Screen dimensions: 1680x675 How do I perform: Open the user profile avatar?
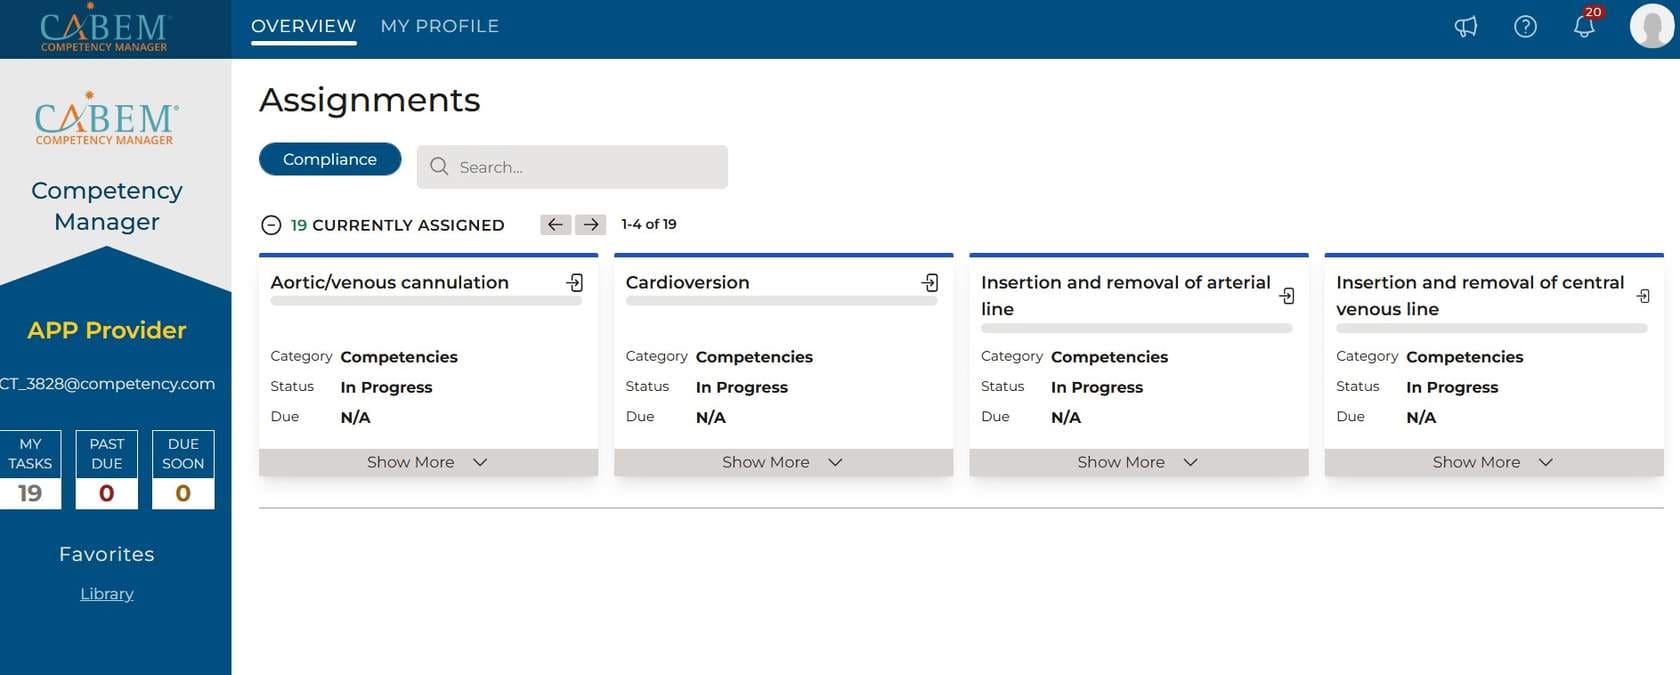(x=1651, y=27)
